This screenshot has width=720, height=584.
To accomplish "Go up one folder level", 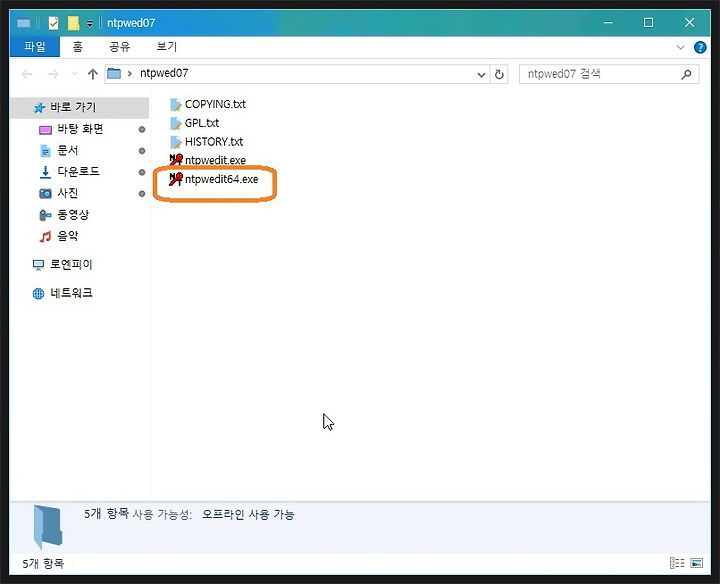I will coord(93,74).
